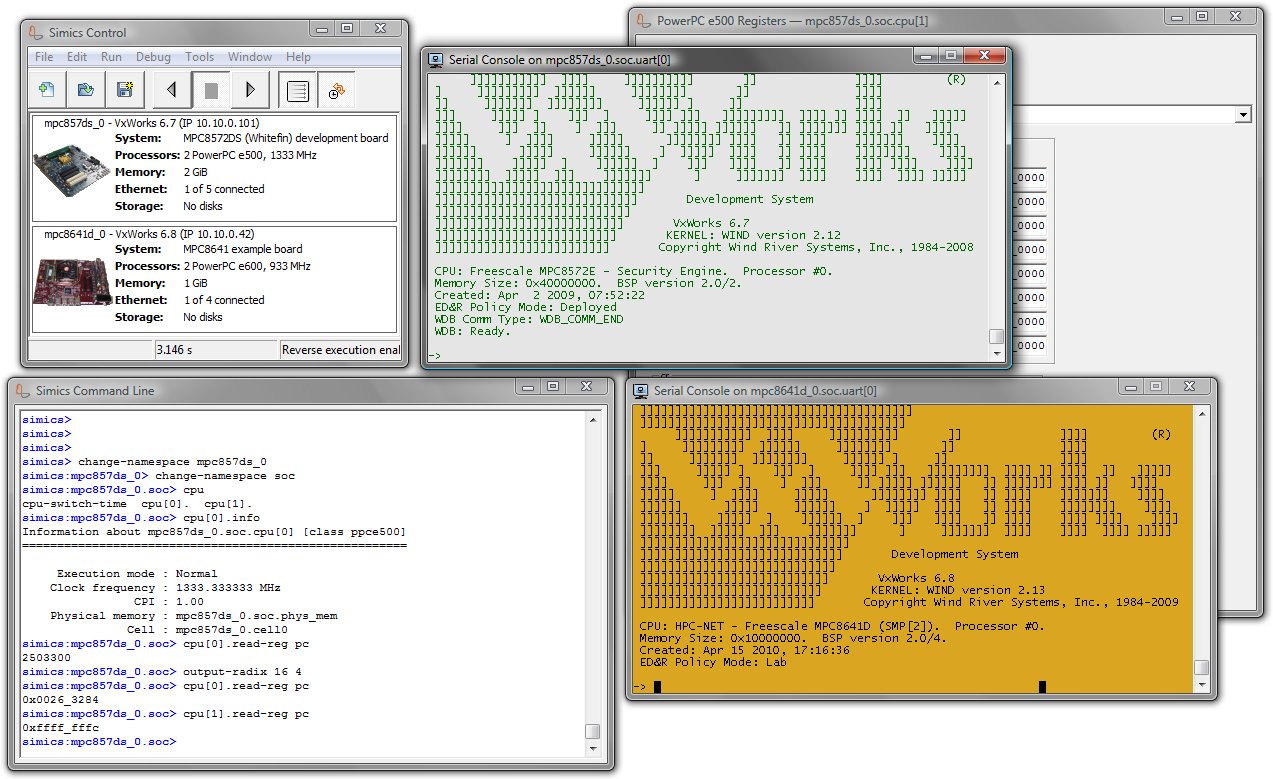Click the 0x0026_3284 output value in command line
The height and width of the screenshot is (779, 1273).
[60, 700]
